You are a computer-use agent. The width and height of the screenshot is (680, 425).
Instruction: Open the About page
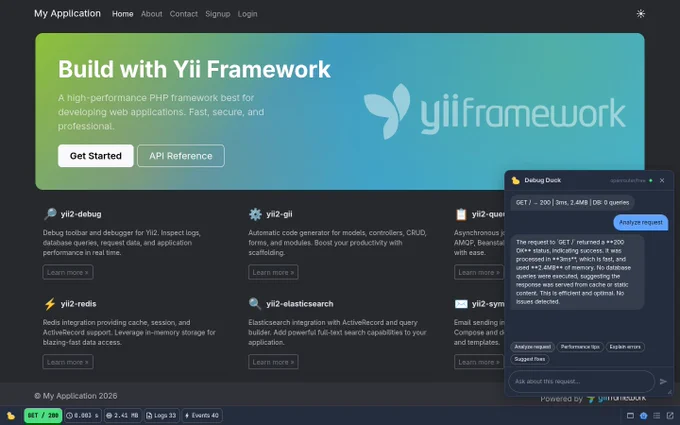point(151,14)
